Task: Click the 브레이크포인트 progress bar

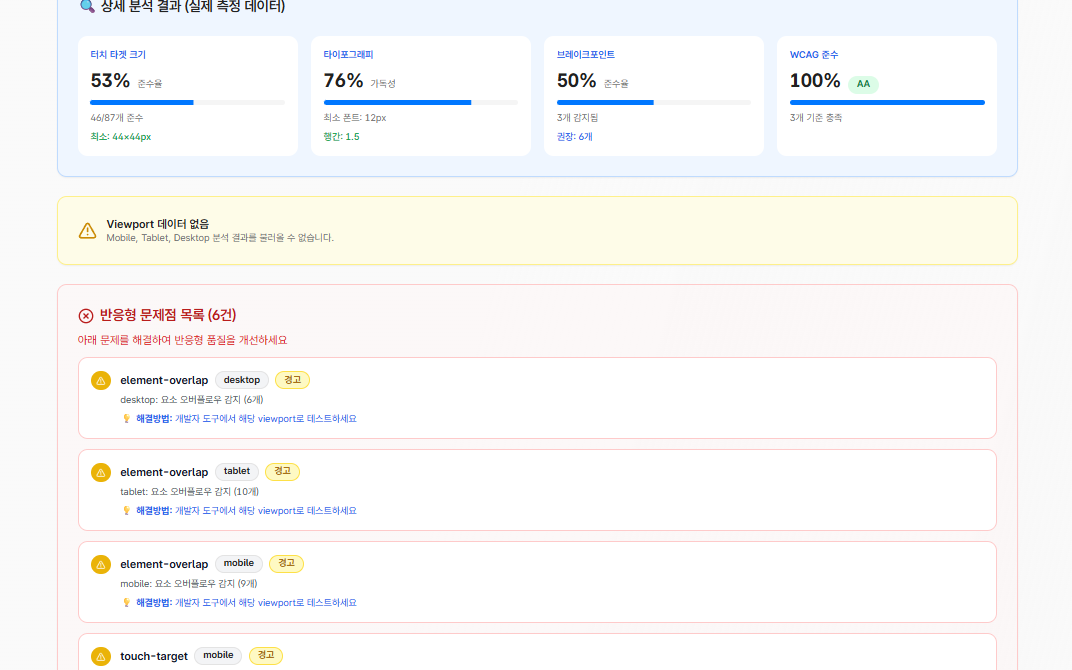Action: [x=654, y=103]
